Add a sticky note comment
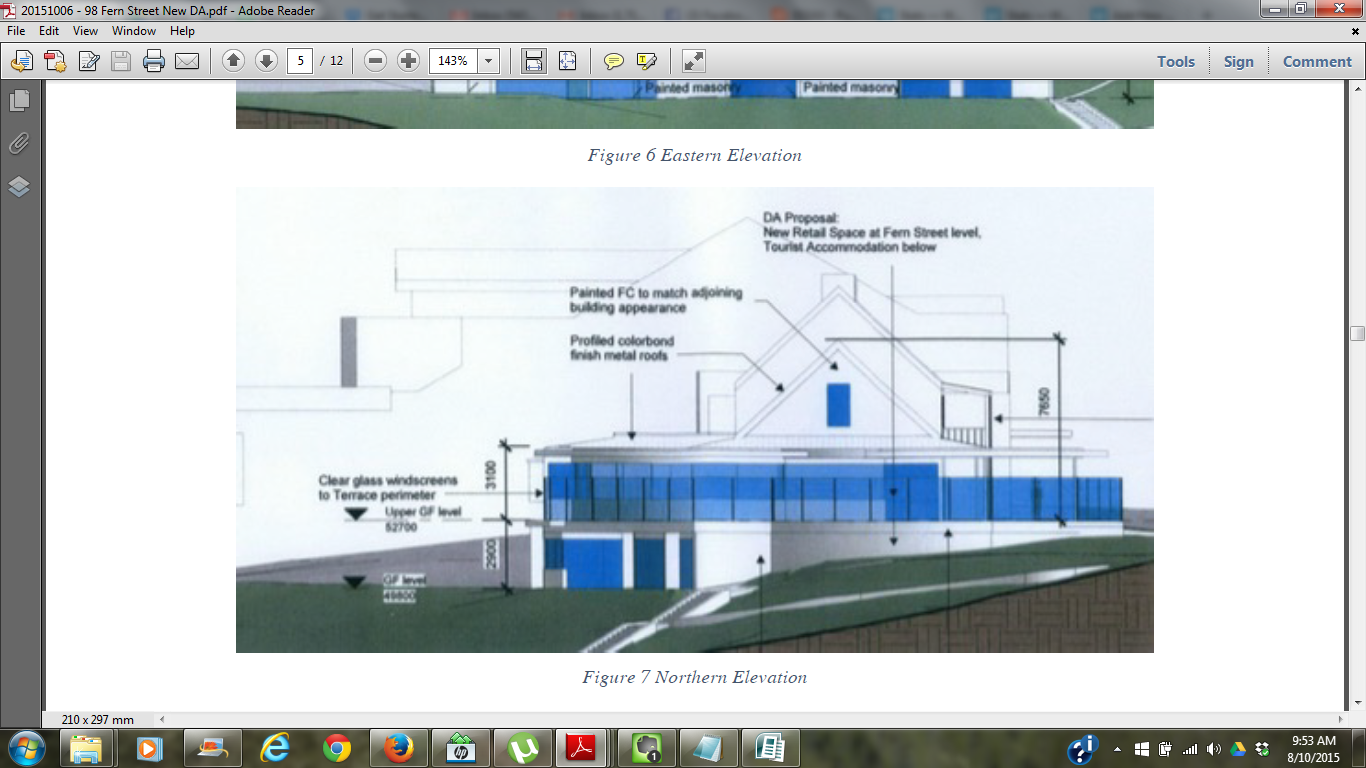Image resolution: width=1366 pixels, height=768 pixels. pos(613,61)
